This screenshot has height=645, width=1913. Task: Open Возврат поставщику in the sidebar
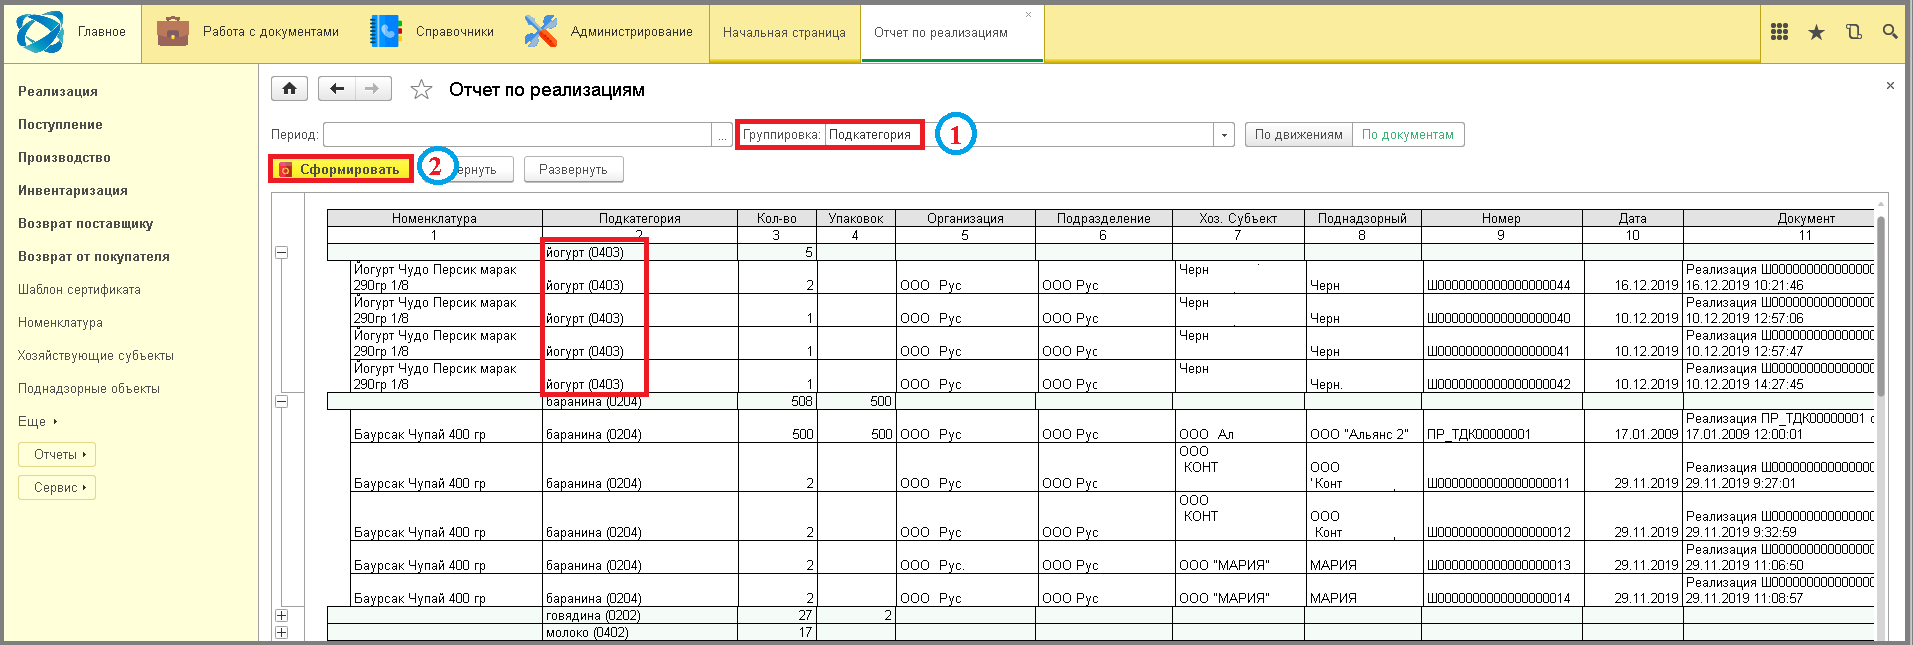(x=85, y=223)
